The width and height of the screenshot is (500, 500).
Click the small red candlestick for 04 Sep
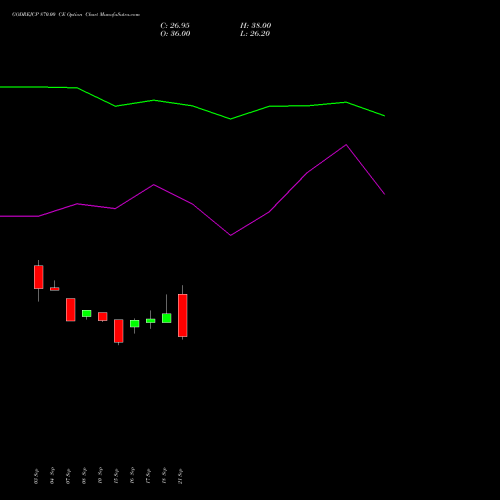55,289
